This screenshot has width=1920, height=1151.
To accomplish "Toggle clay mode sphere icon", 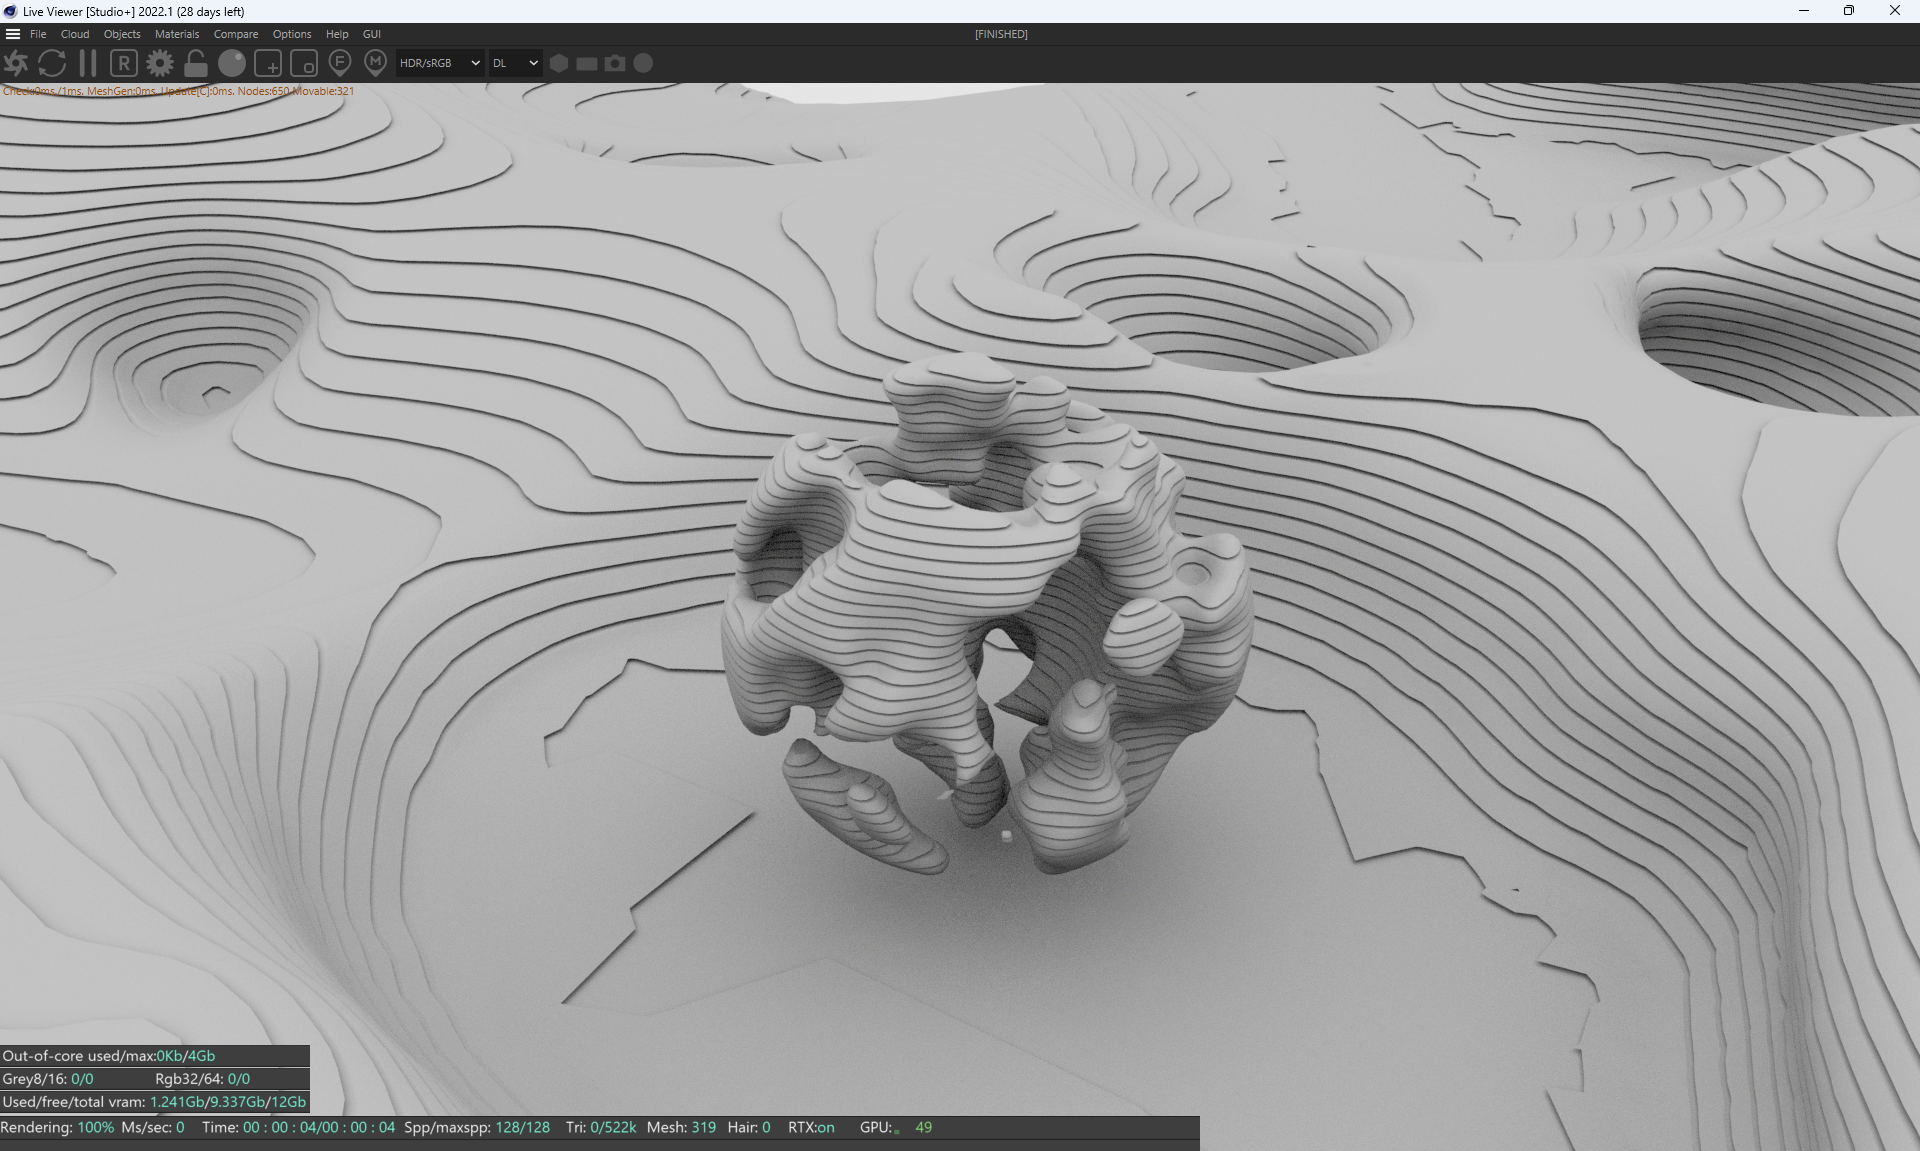I will click(232, 63).
